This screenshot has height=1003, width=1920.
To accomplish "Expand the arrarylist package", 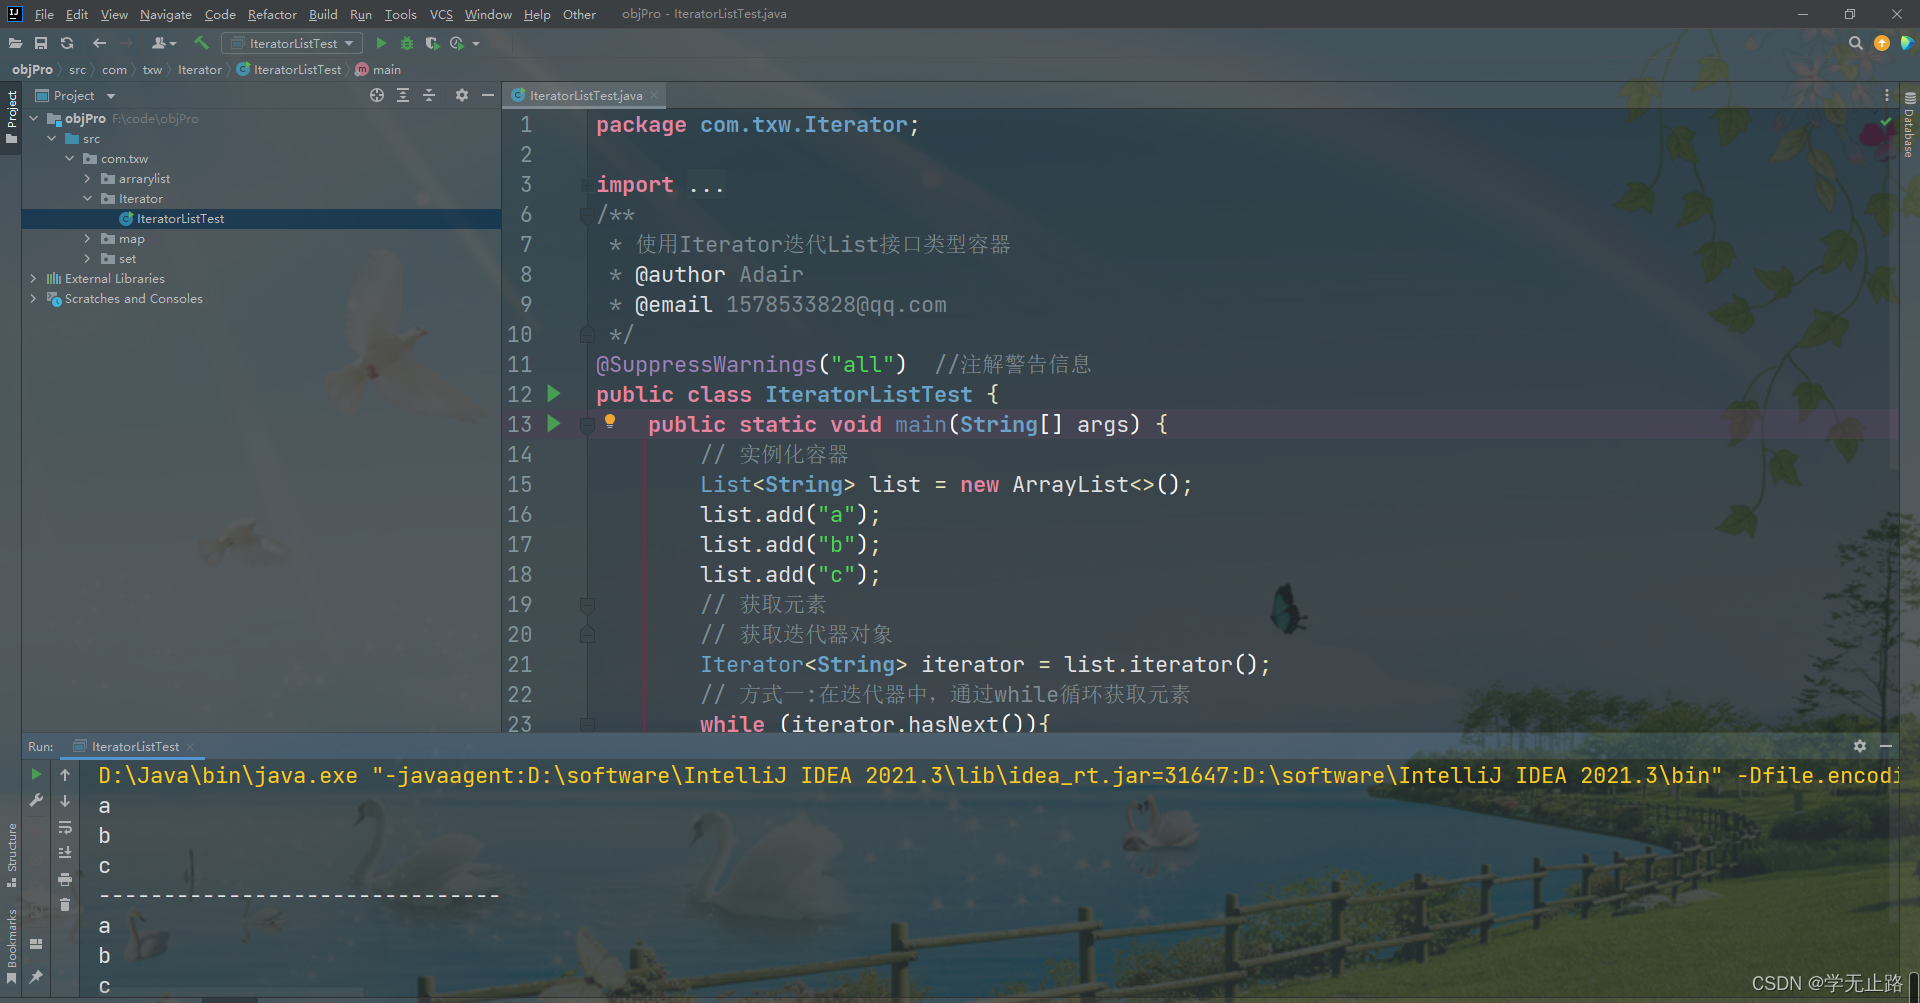I will tap(88, 178).
